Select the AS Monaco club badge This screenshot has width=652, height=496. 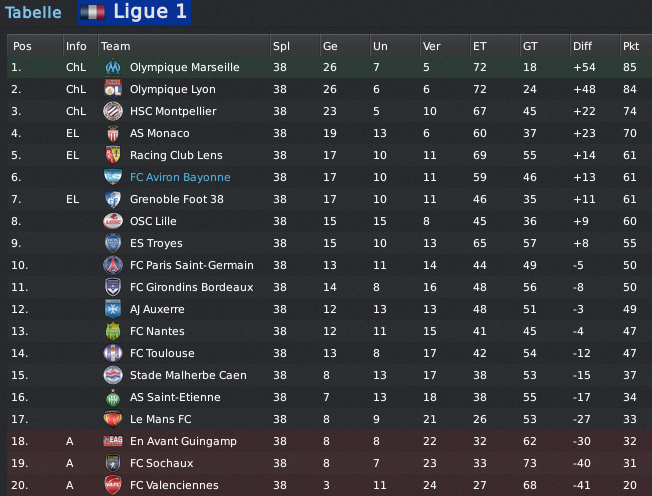pos(113,133)
